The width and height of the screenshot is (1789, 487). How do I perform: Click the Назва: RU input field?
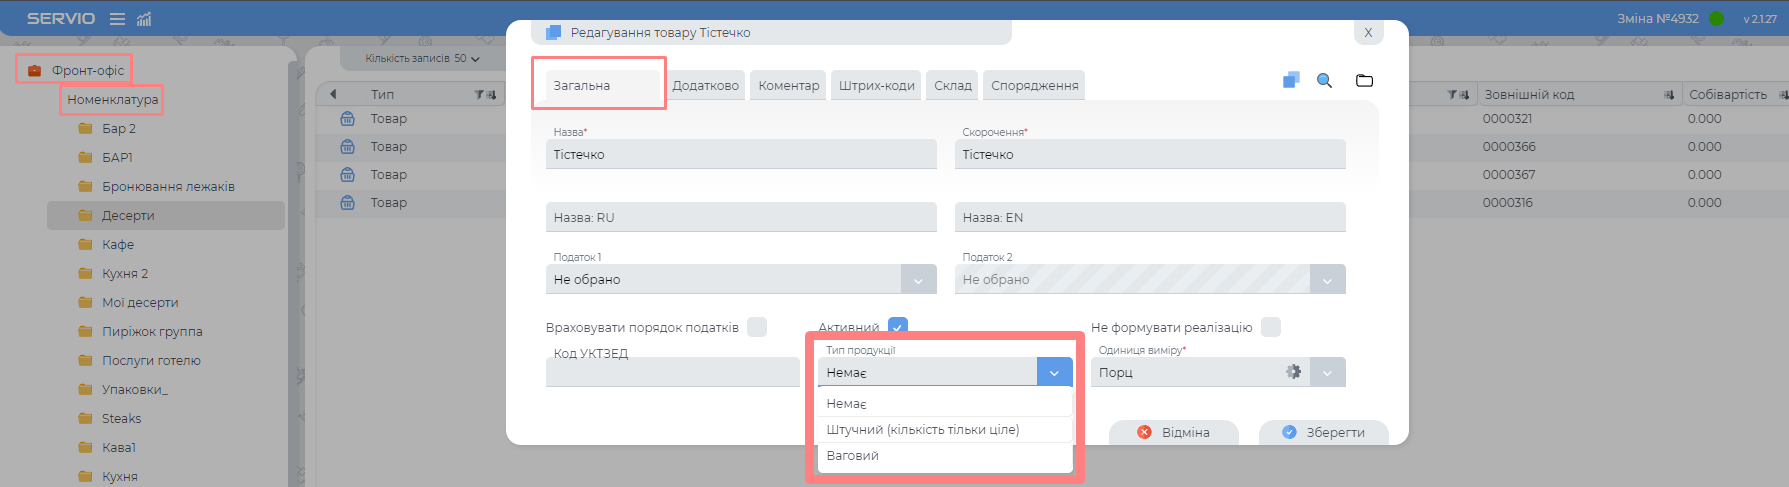click(x=741, y=218)
